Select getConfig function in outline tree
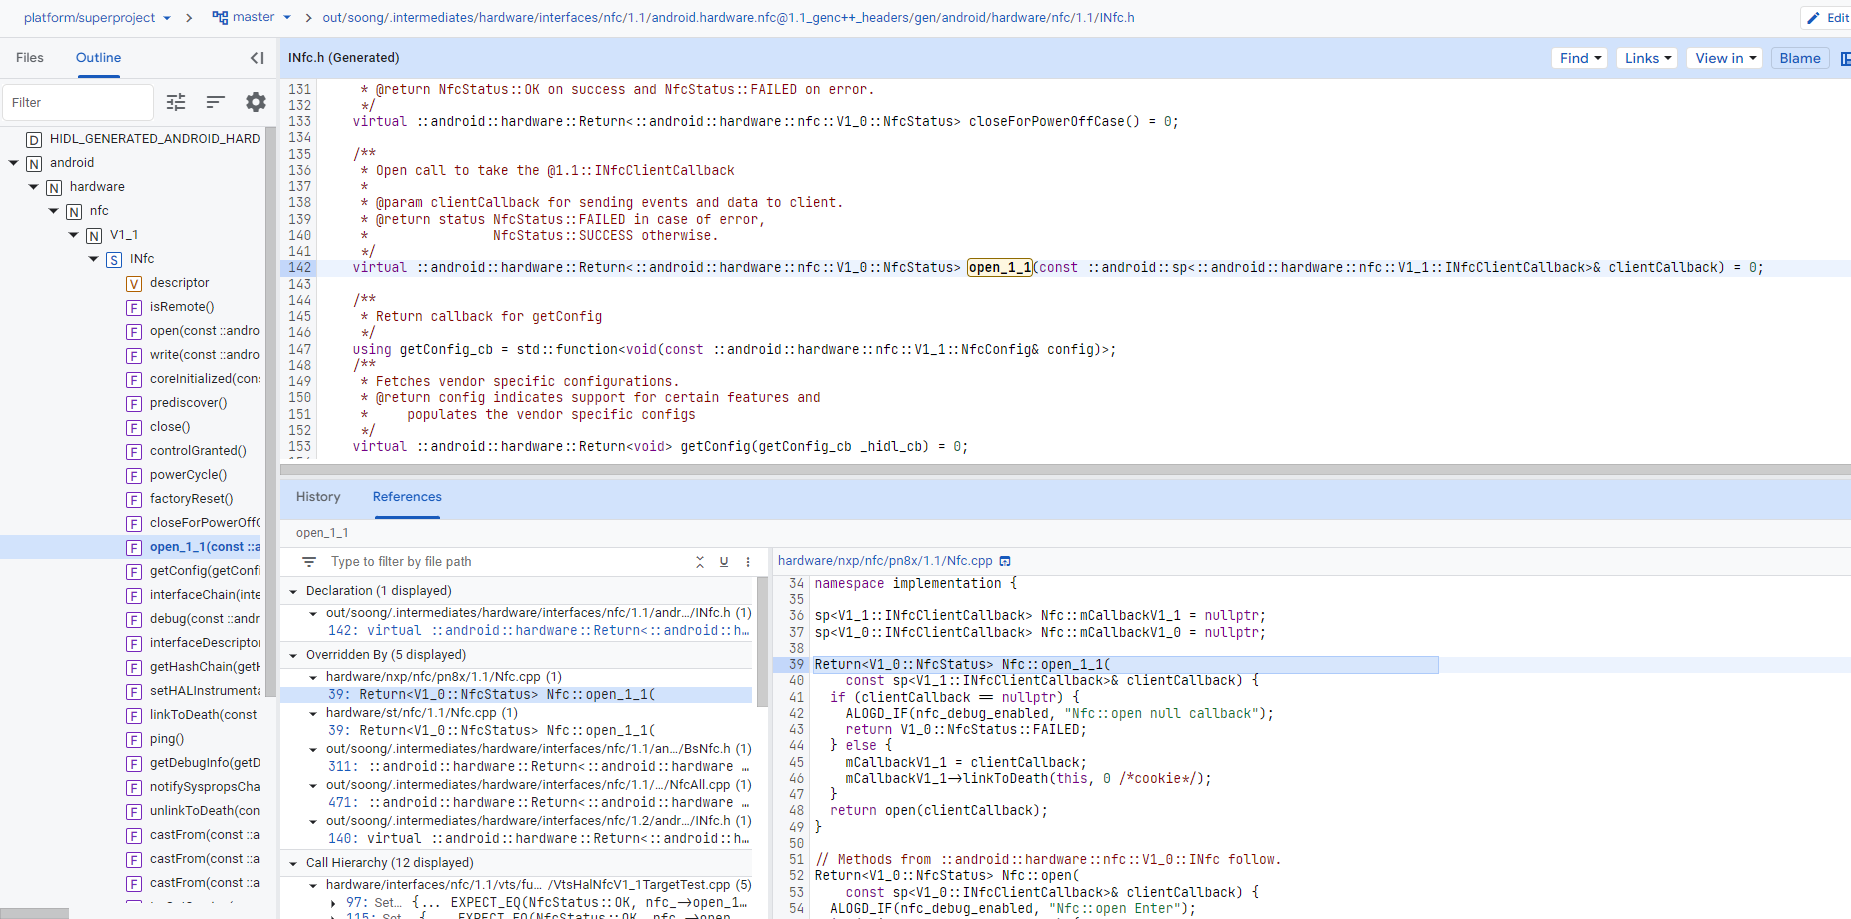1851x919 pixels. 204,571
